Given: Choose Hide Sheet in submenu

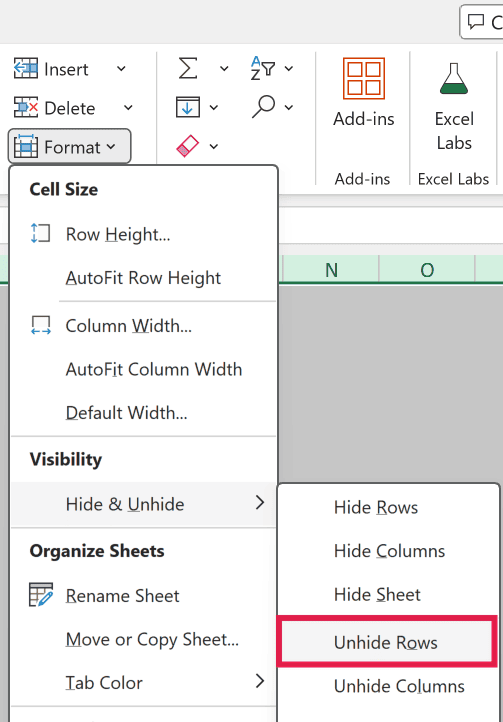Looking at the screenshot, I should (388, 594).
